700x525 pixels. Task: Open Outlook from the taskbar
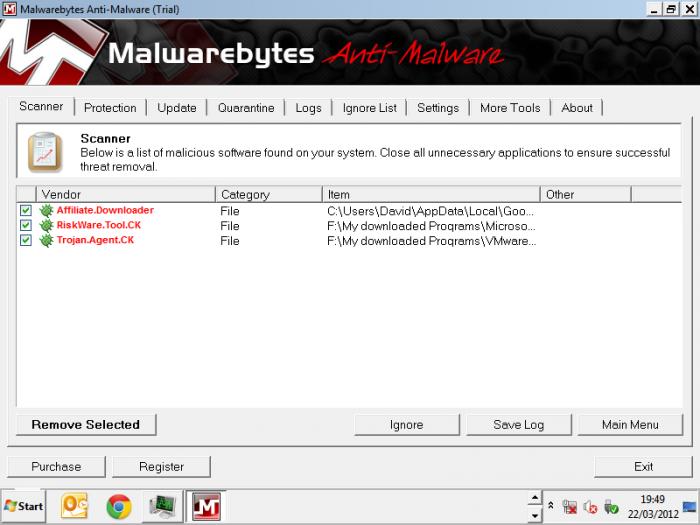click(74, 506)
